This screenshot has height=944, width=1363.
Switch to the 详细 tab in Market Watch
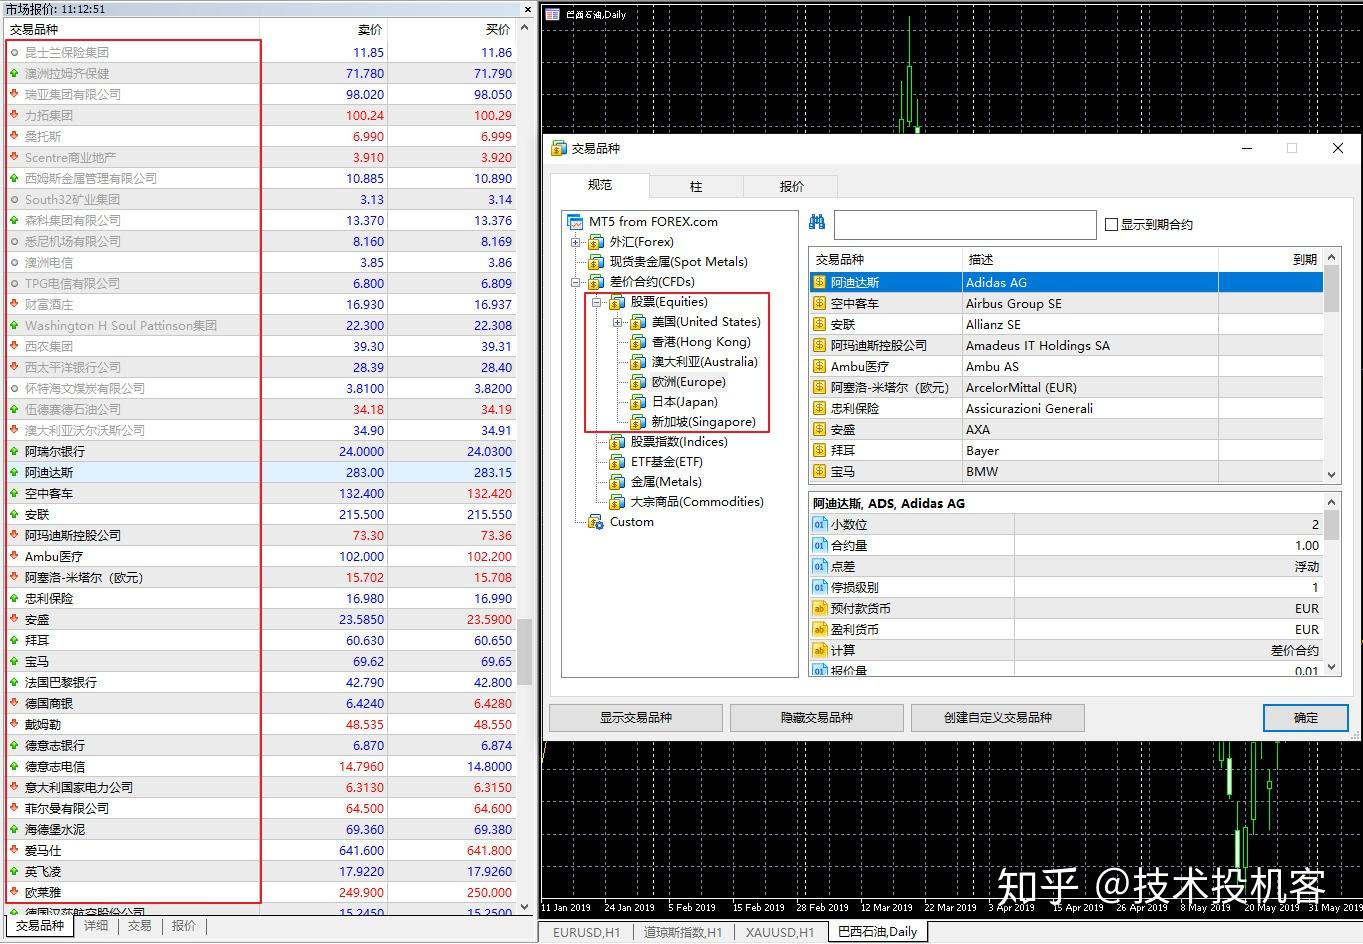coord(96,926)
